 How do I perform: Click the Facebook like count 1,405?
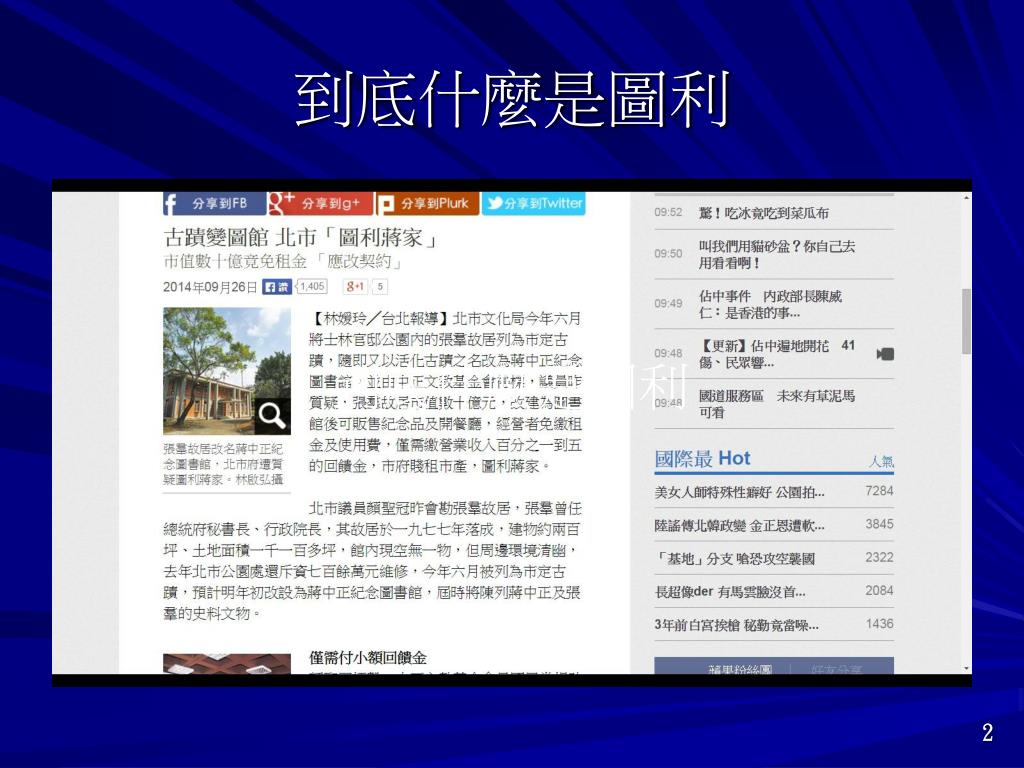pos(312,286)
